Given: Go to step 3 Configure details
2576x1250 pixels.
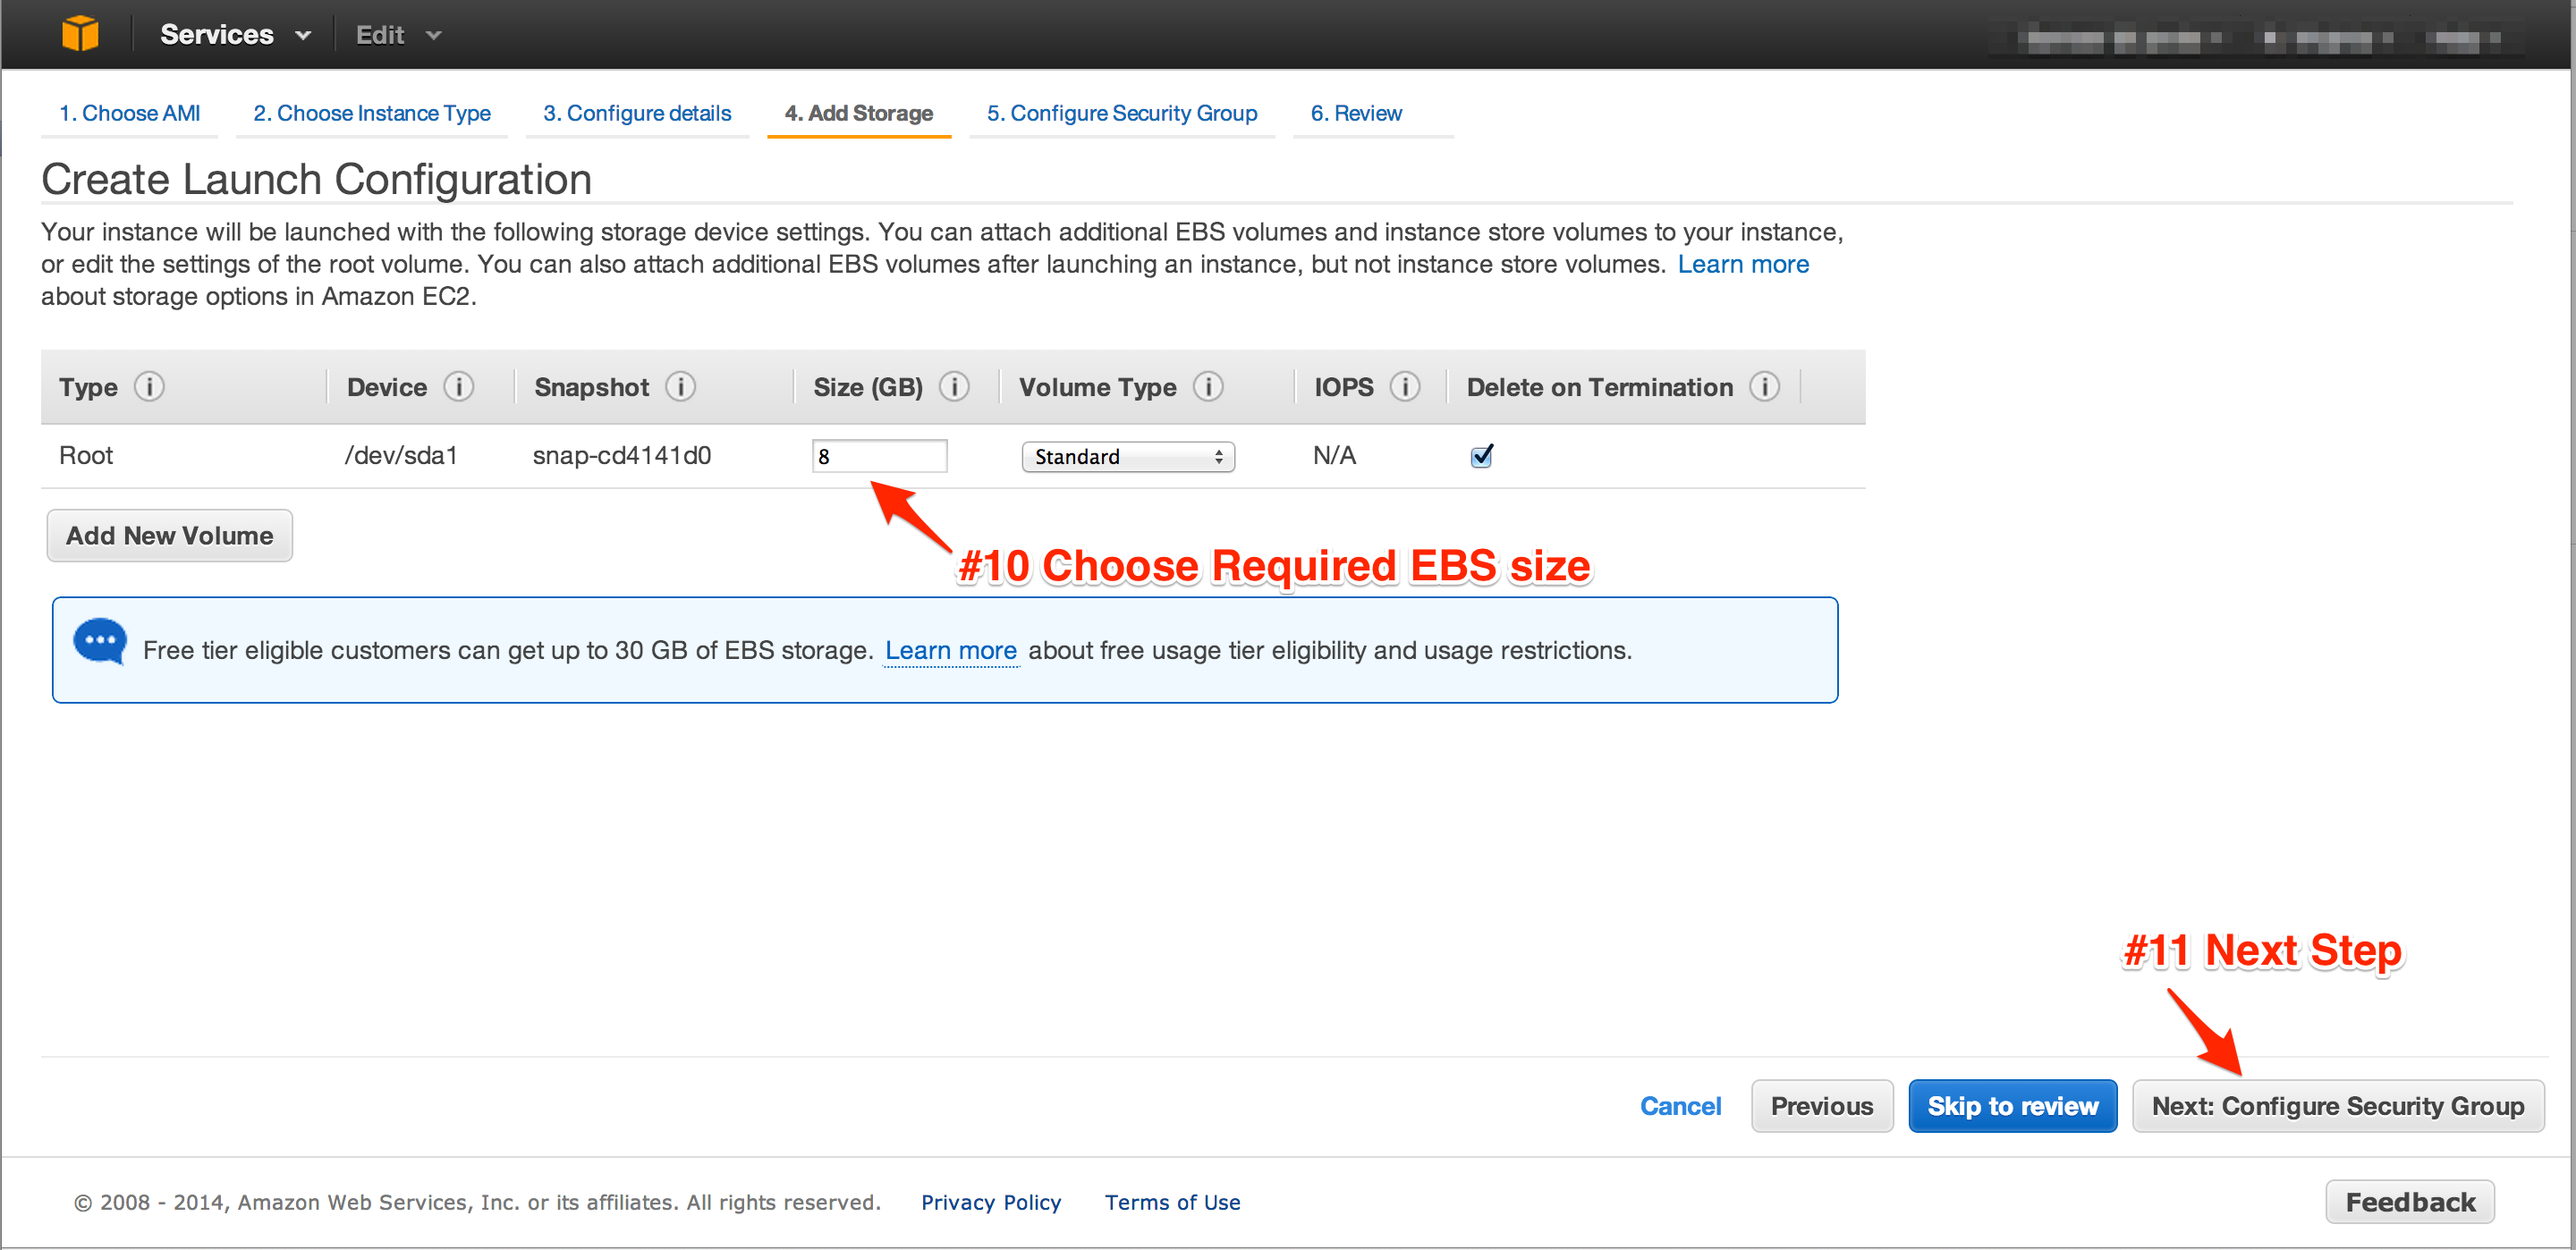Looking at the screenshot, I should point(637,113).
